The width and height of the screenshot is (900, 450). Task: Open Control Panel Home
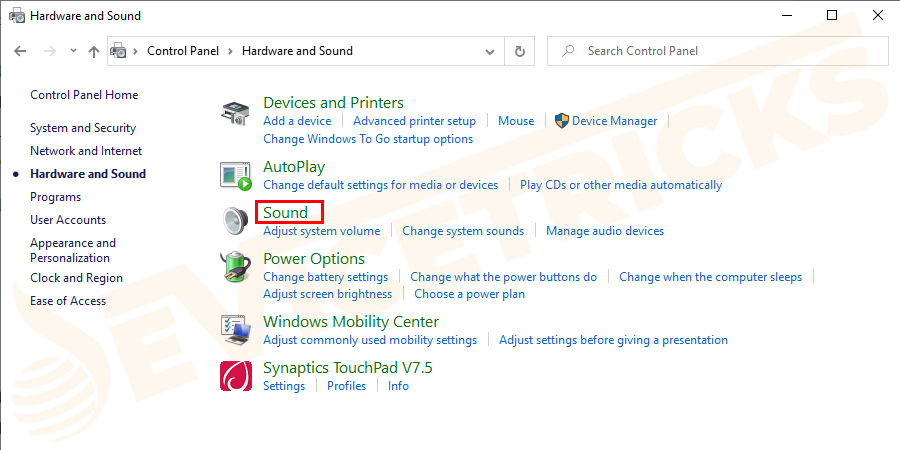pos(84,95)
